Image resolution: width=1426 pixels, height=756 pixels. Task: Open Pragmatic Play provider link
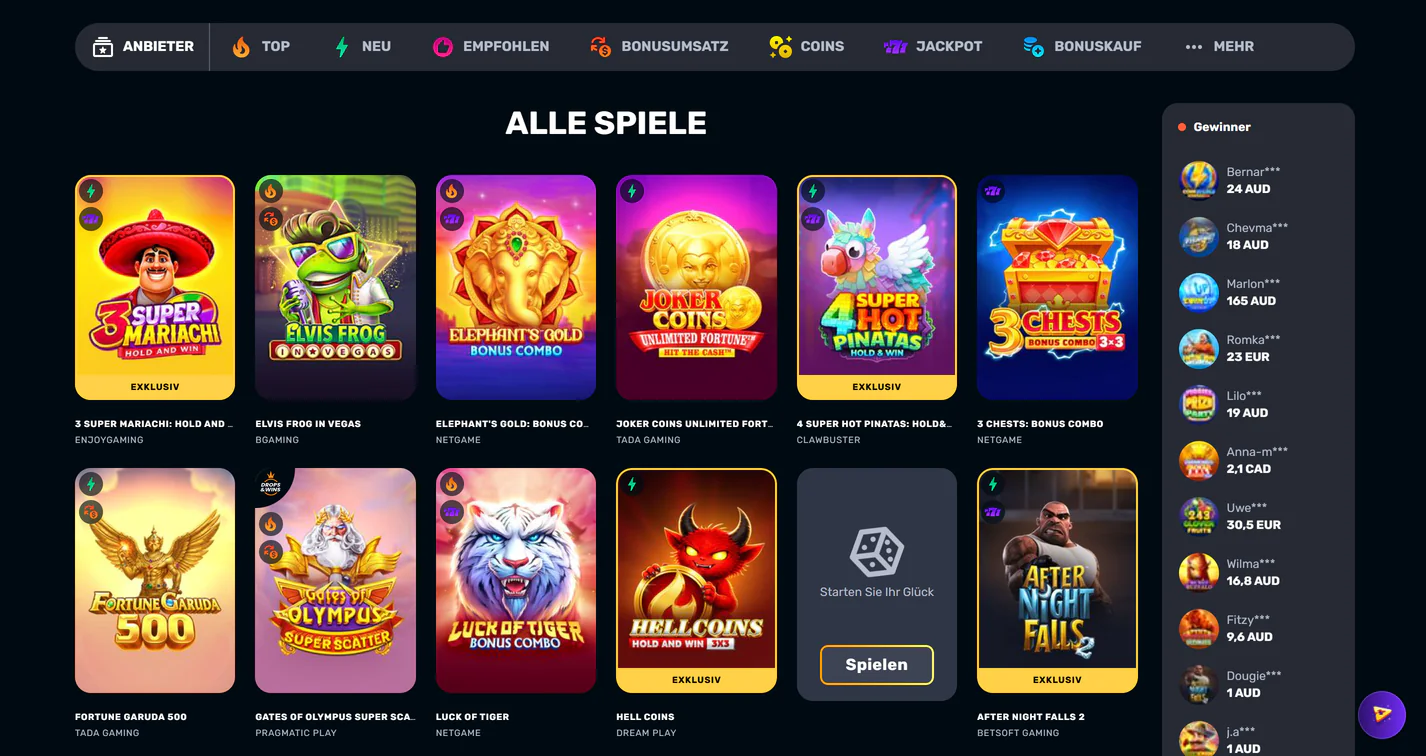pos(296,733)
